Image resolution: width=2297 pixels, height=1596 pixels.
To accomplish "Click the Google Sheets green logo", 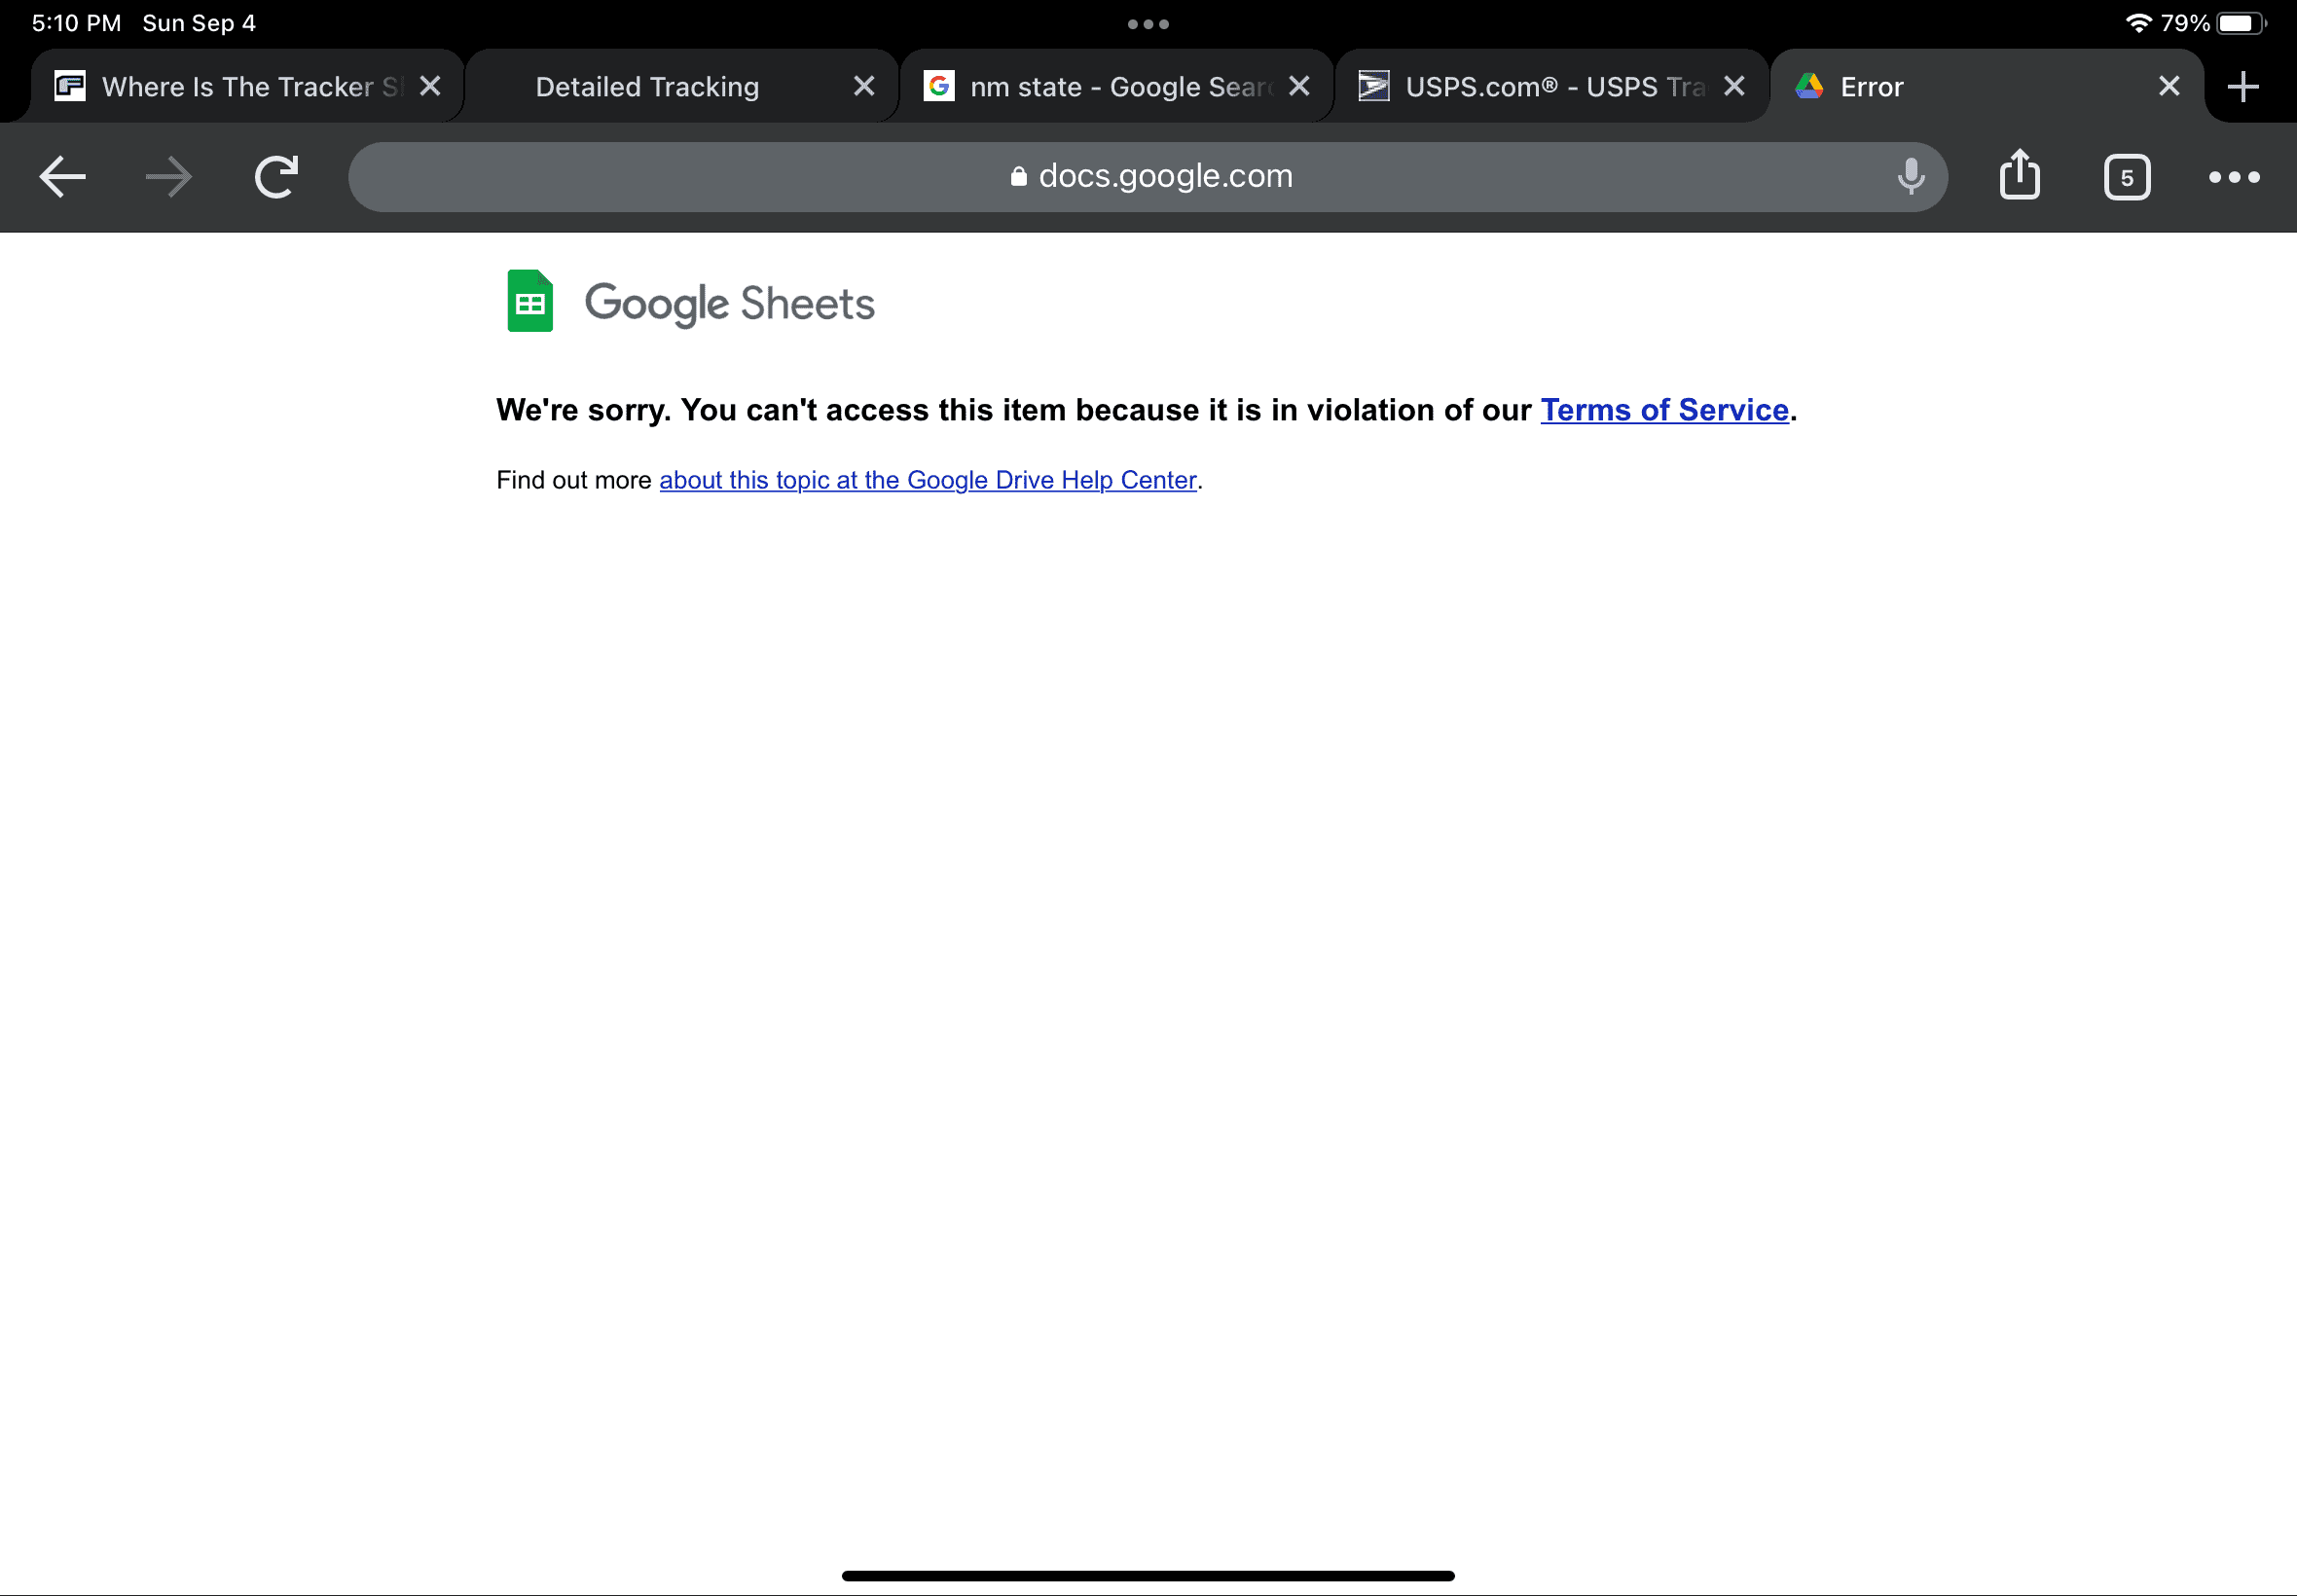I will (530, 301).
